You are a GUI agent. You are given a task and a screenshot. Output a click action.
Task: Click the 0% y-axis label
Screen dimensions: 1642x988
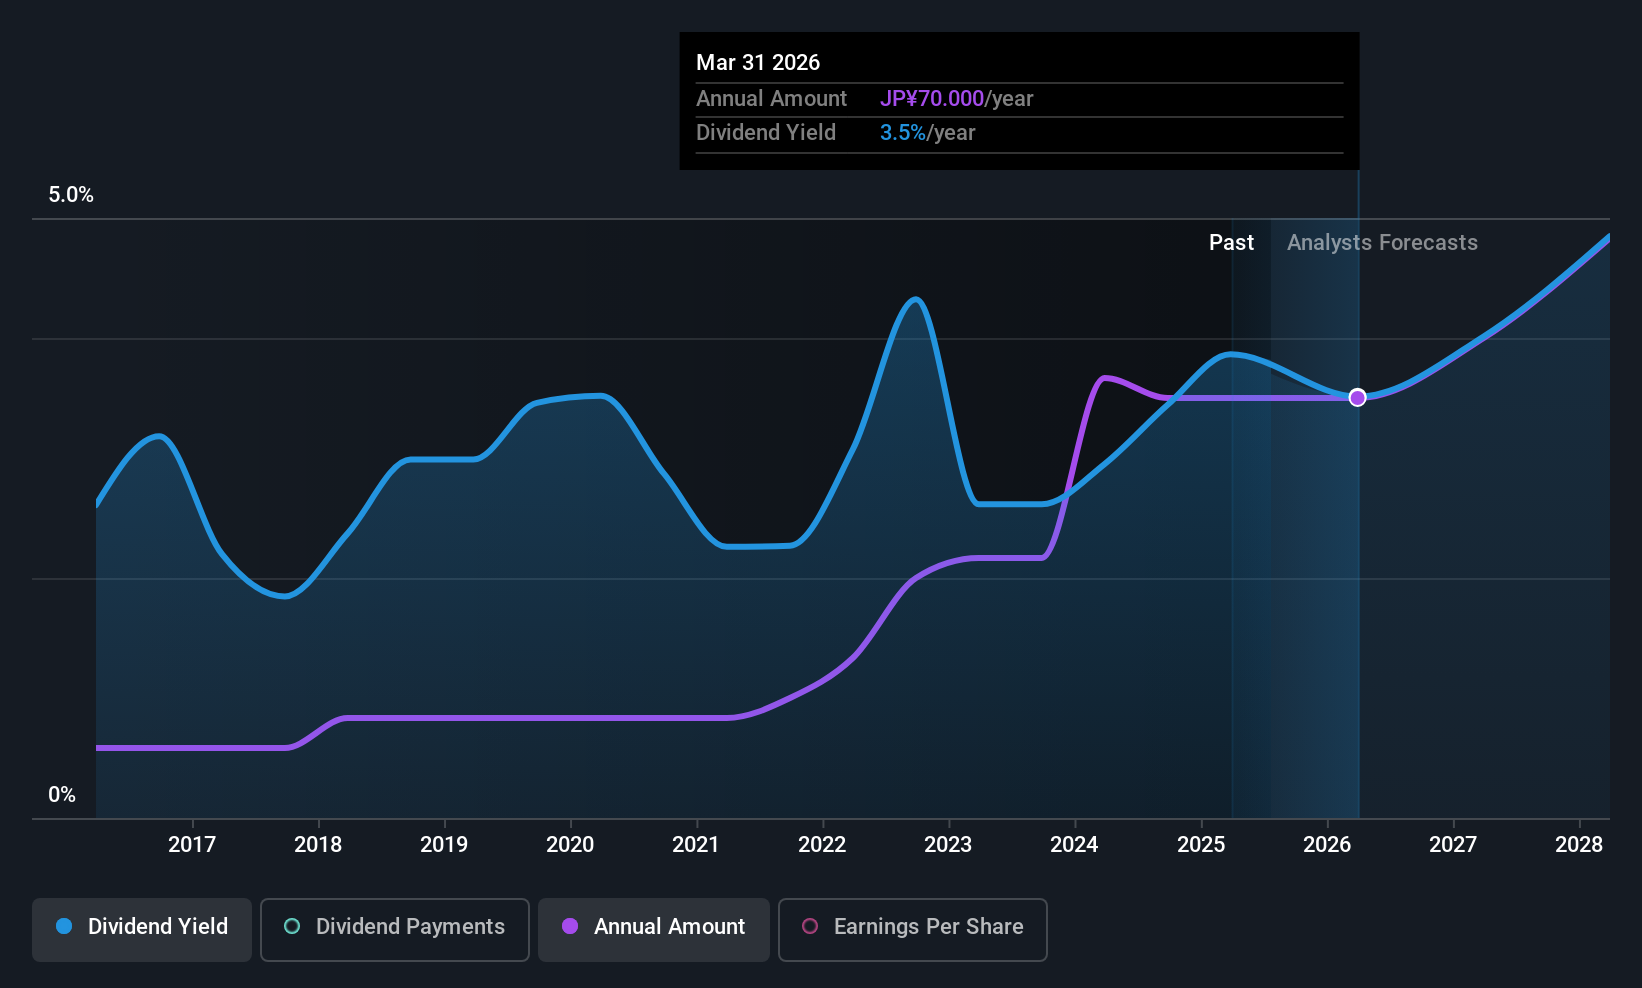[62, 795]
